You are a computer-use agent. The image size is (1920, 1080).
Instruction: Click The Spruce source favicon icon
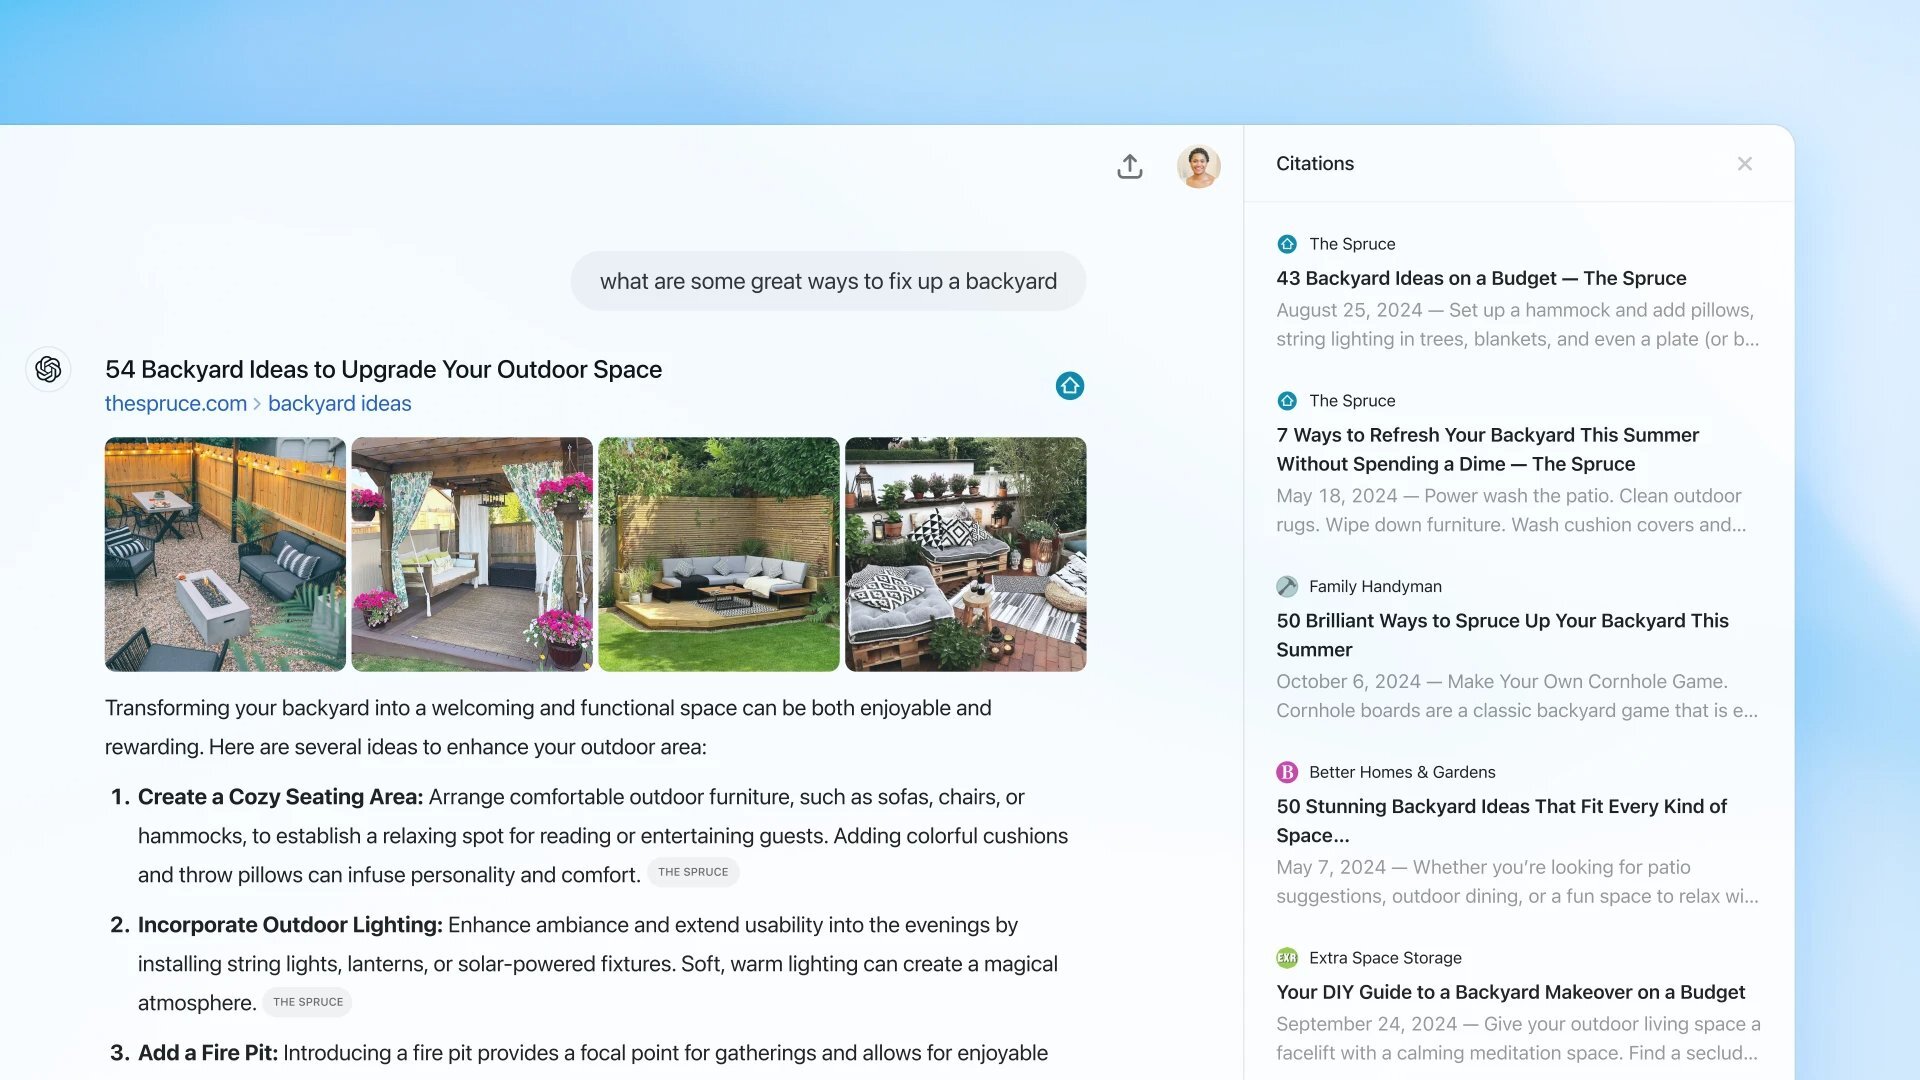(x=1287, y=244)
